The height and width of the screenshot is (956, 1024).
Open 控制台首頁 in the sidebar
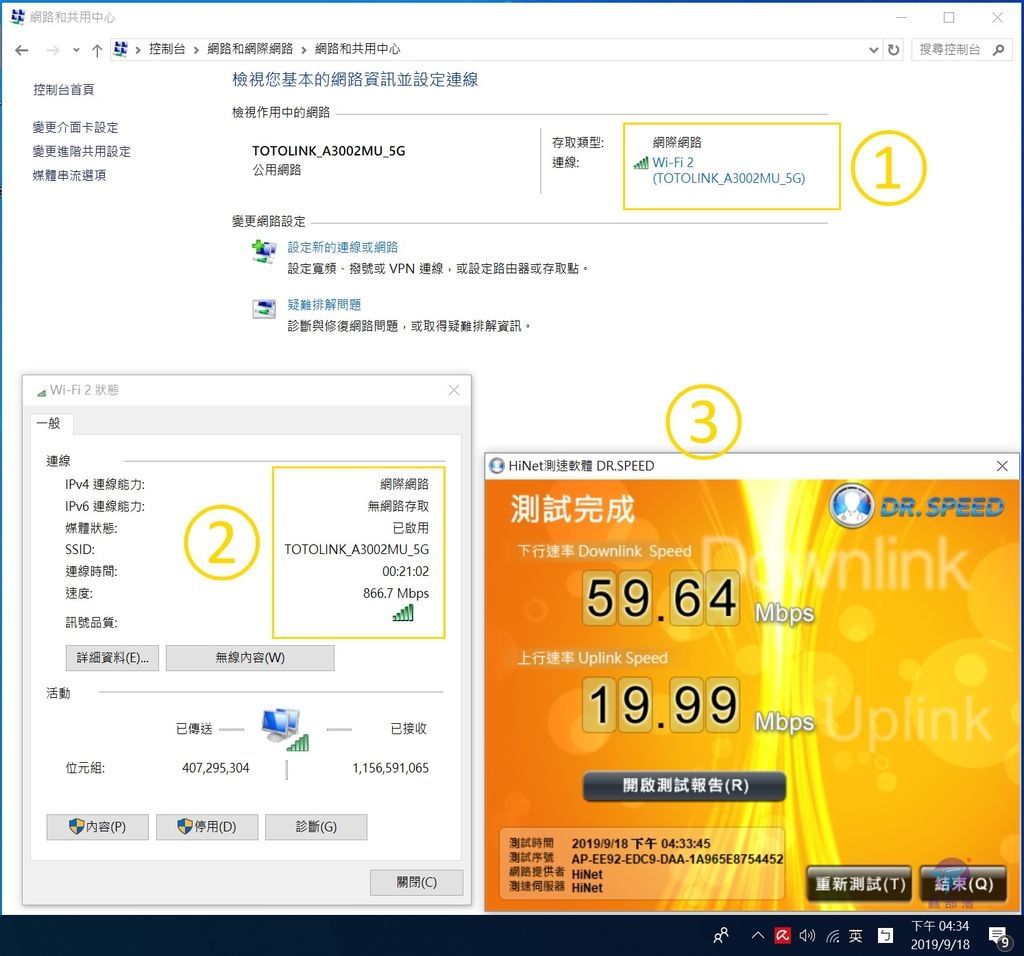(x=63, y=89)
